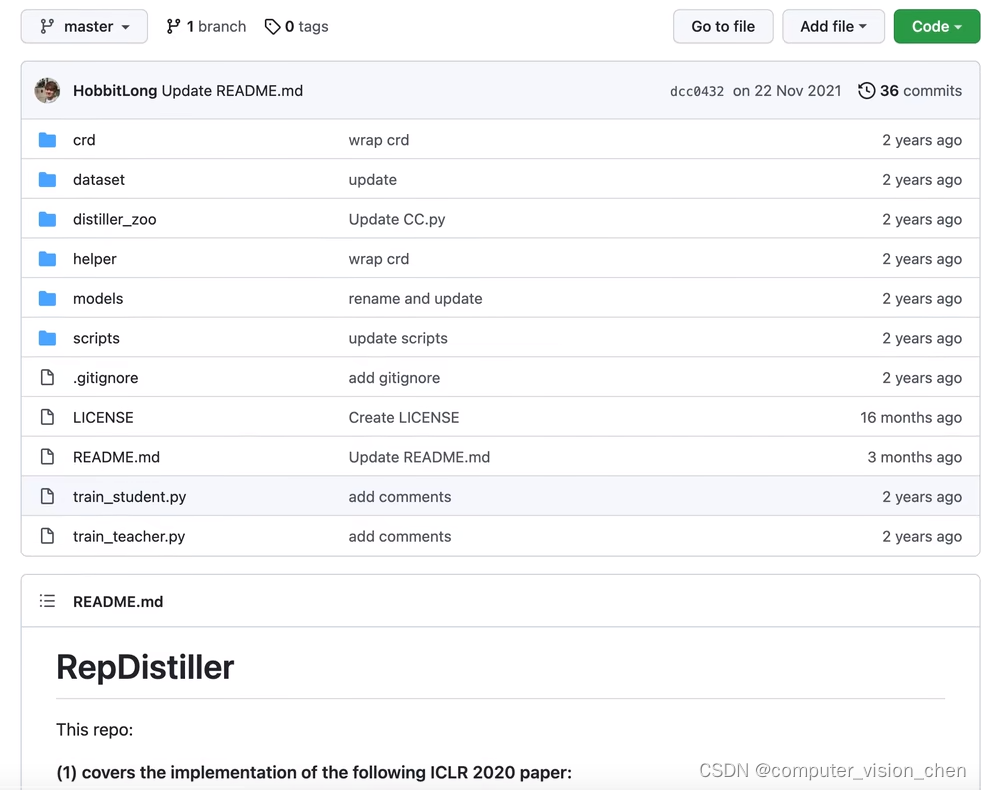Click the 3 months ago timestamp
This screenshot has height=790, width=981.
point(914,457)
